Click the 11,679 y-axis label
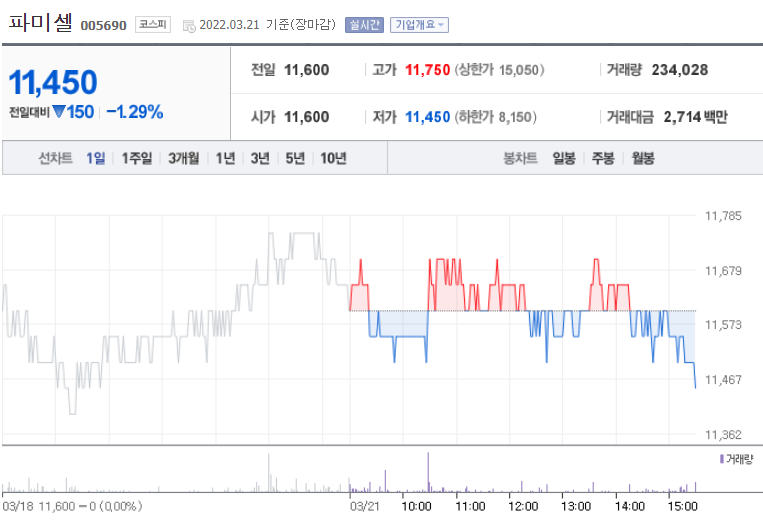 pos(723,271)
